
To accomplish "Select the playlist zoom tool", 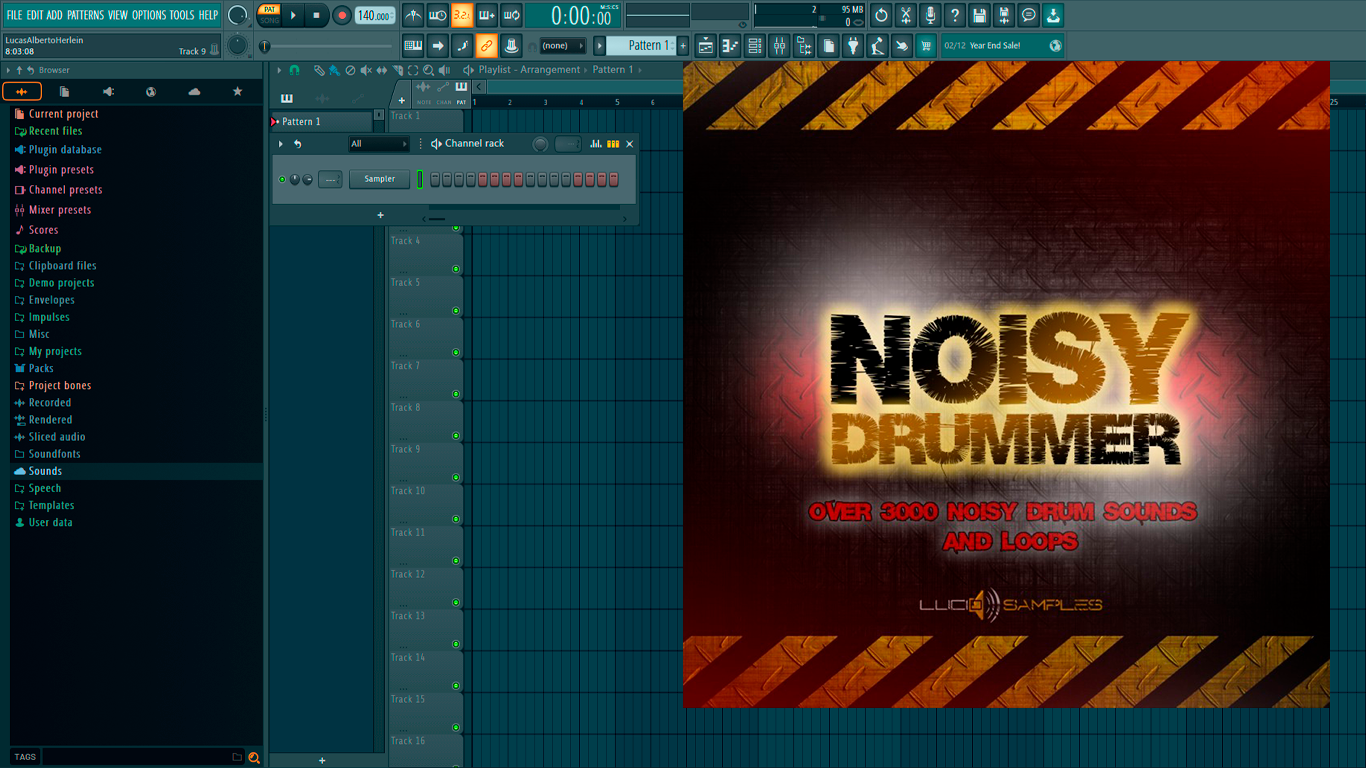I will pyautogui.click(x=428, y=70).
